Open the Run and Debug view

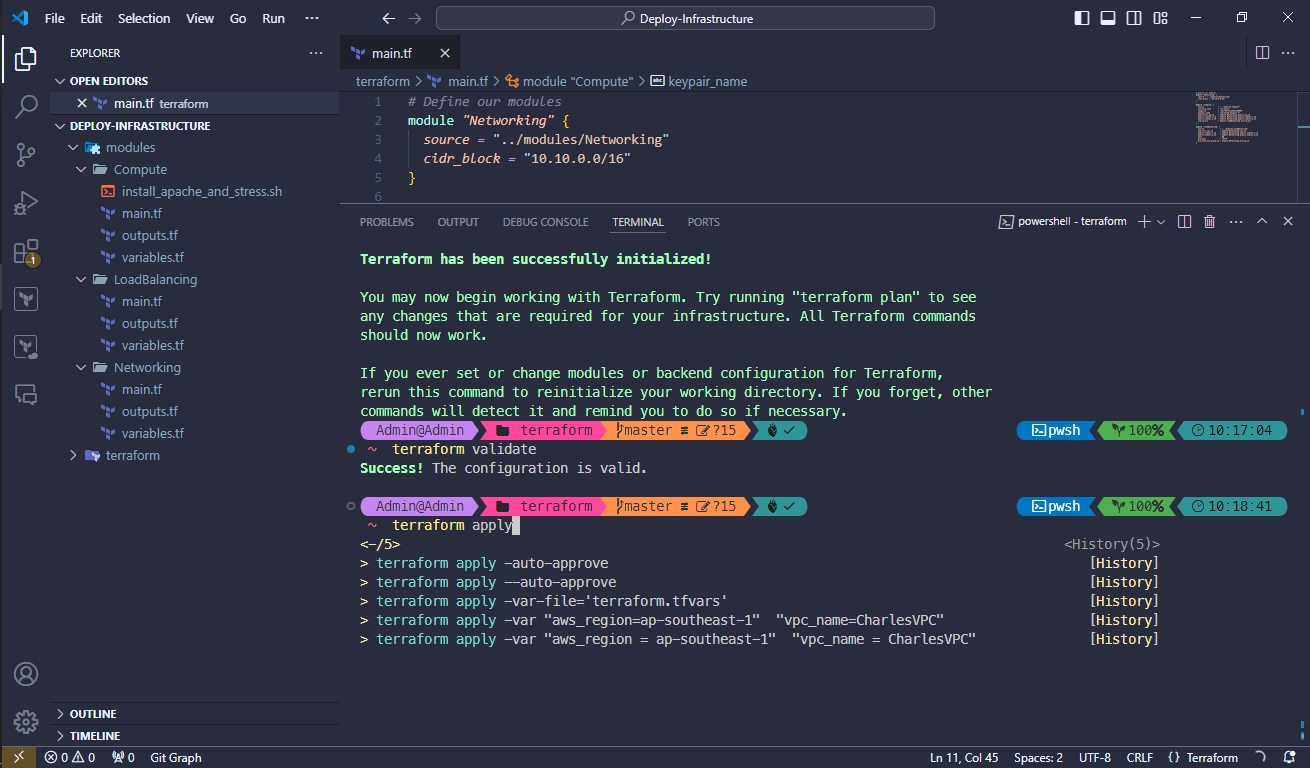(26, 203)
